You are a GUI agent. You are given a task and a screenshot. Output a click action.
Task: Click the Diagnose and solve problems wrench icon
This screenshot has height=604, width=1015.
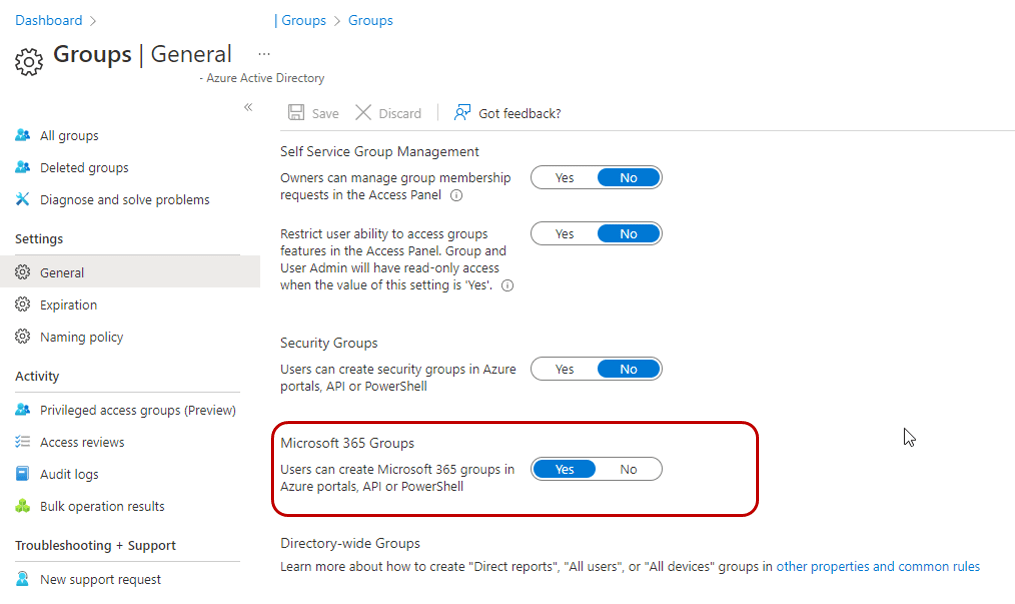23,200
